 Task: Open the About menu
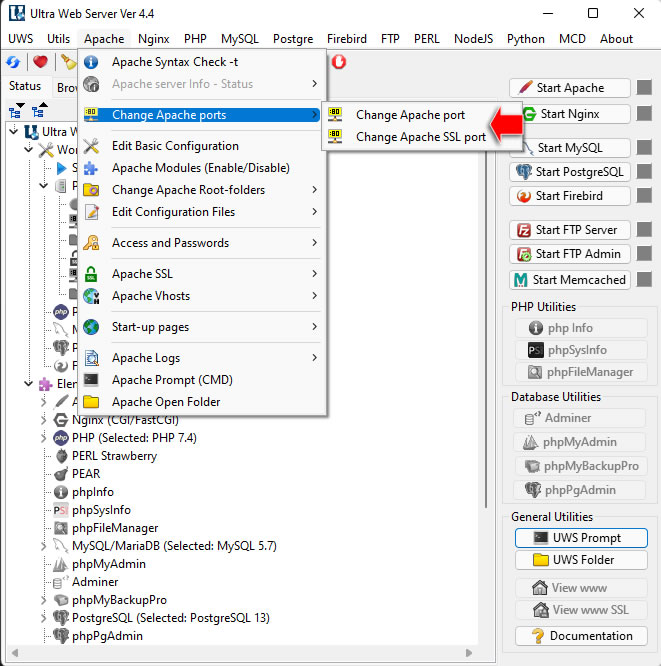(616, 39)
